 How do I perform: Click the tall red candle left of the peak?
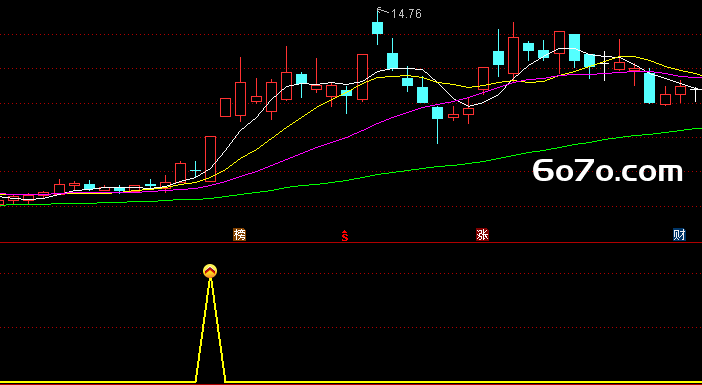pyautogui.click(x=362, y=77)
